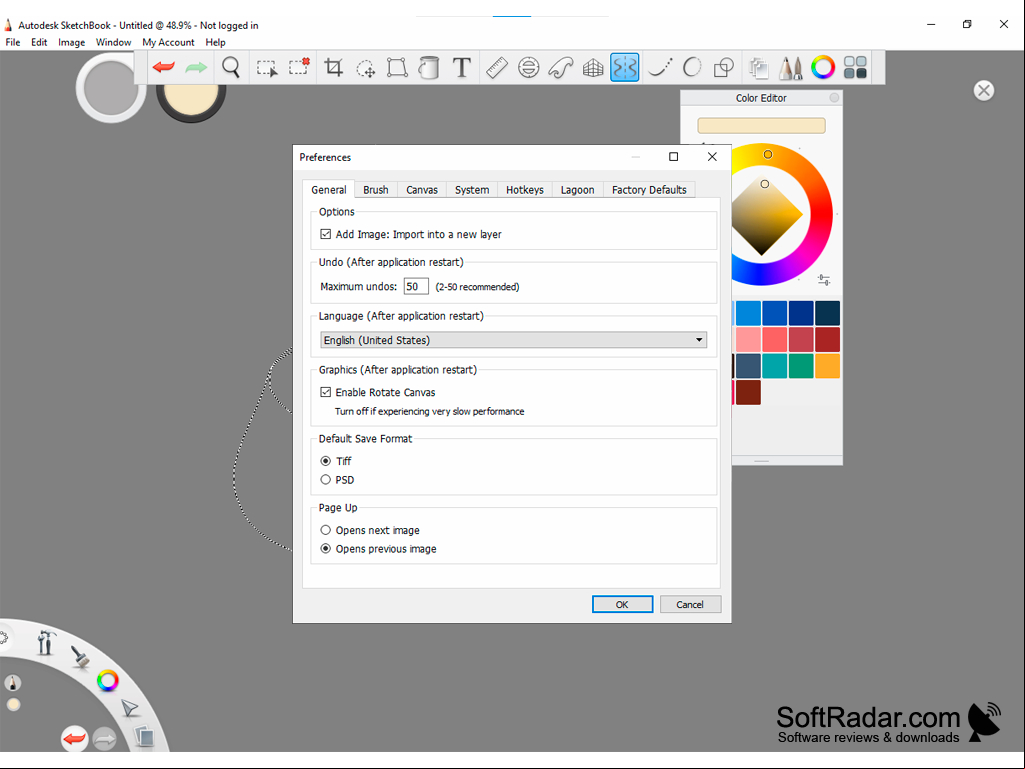The image size is (1025, 769).
Task: Click the Maximum undos input field
Action: click(416, 286)
